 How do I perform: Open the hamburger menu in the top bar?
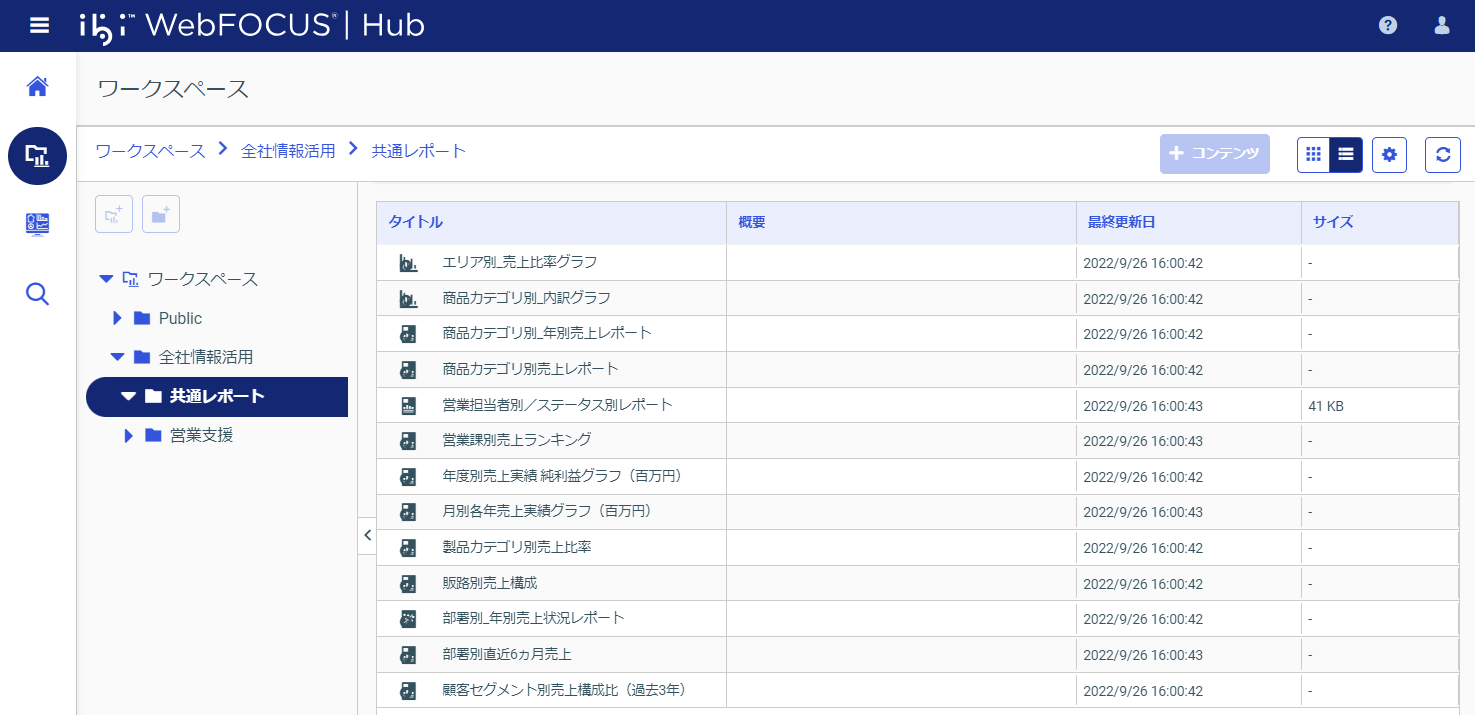coord(38,25)
